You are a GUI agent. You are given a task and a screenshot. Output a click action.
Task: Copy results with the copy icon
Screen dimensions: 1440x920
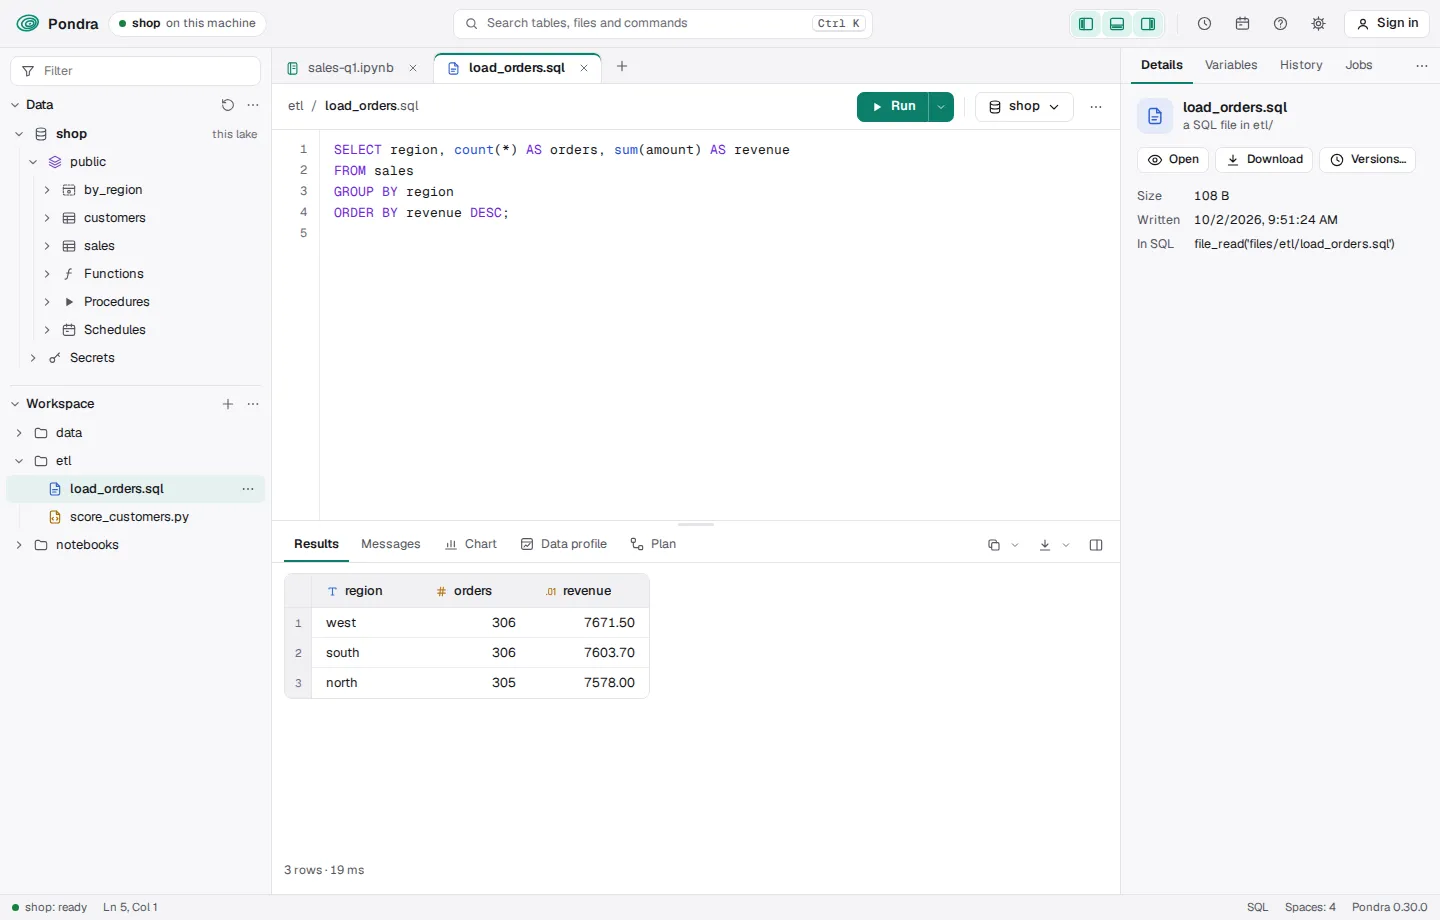tap(994, 545)
